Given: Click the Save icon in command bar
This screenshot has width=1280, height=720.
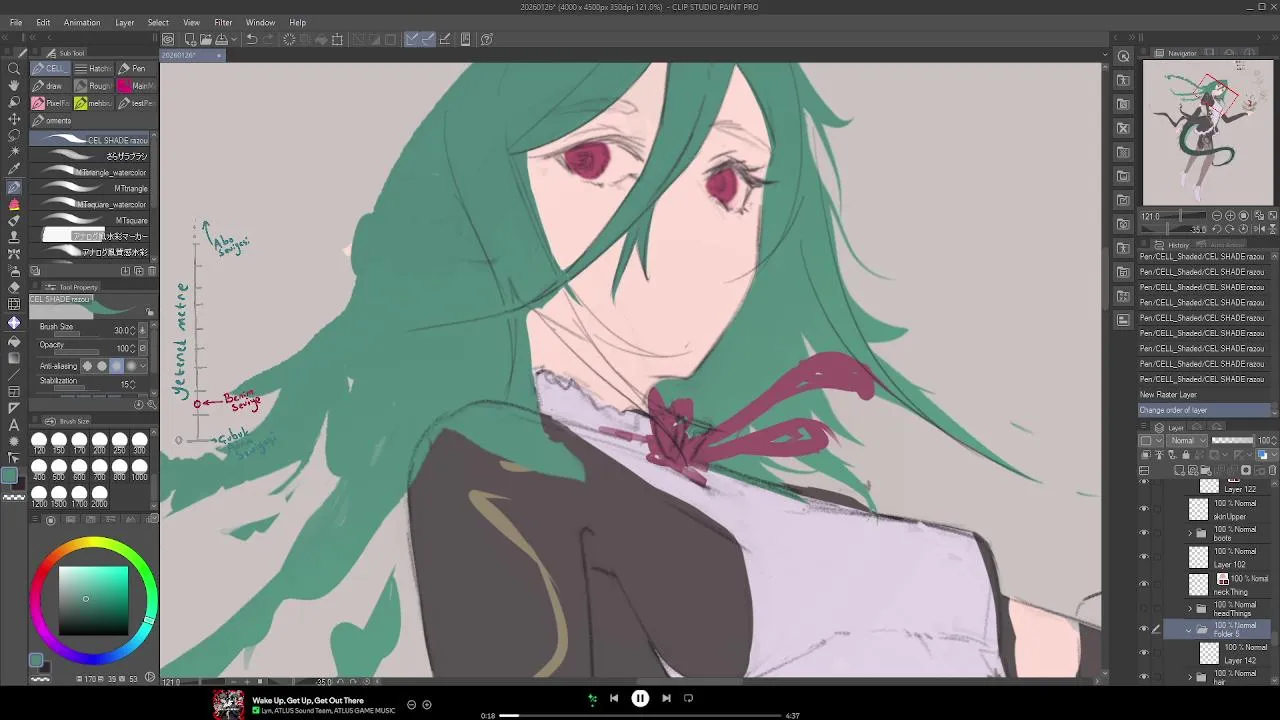Looking at the screenshot, I should pos(222,39).
